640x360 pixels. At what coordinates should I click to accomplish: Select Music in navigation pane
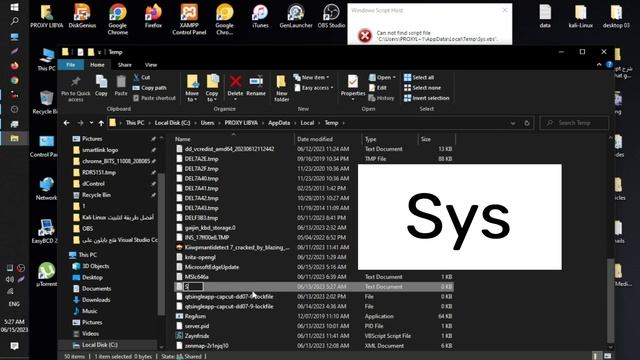90,311
